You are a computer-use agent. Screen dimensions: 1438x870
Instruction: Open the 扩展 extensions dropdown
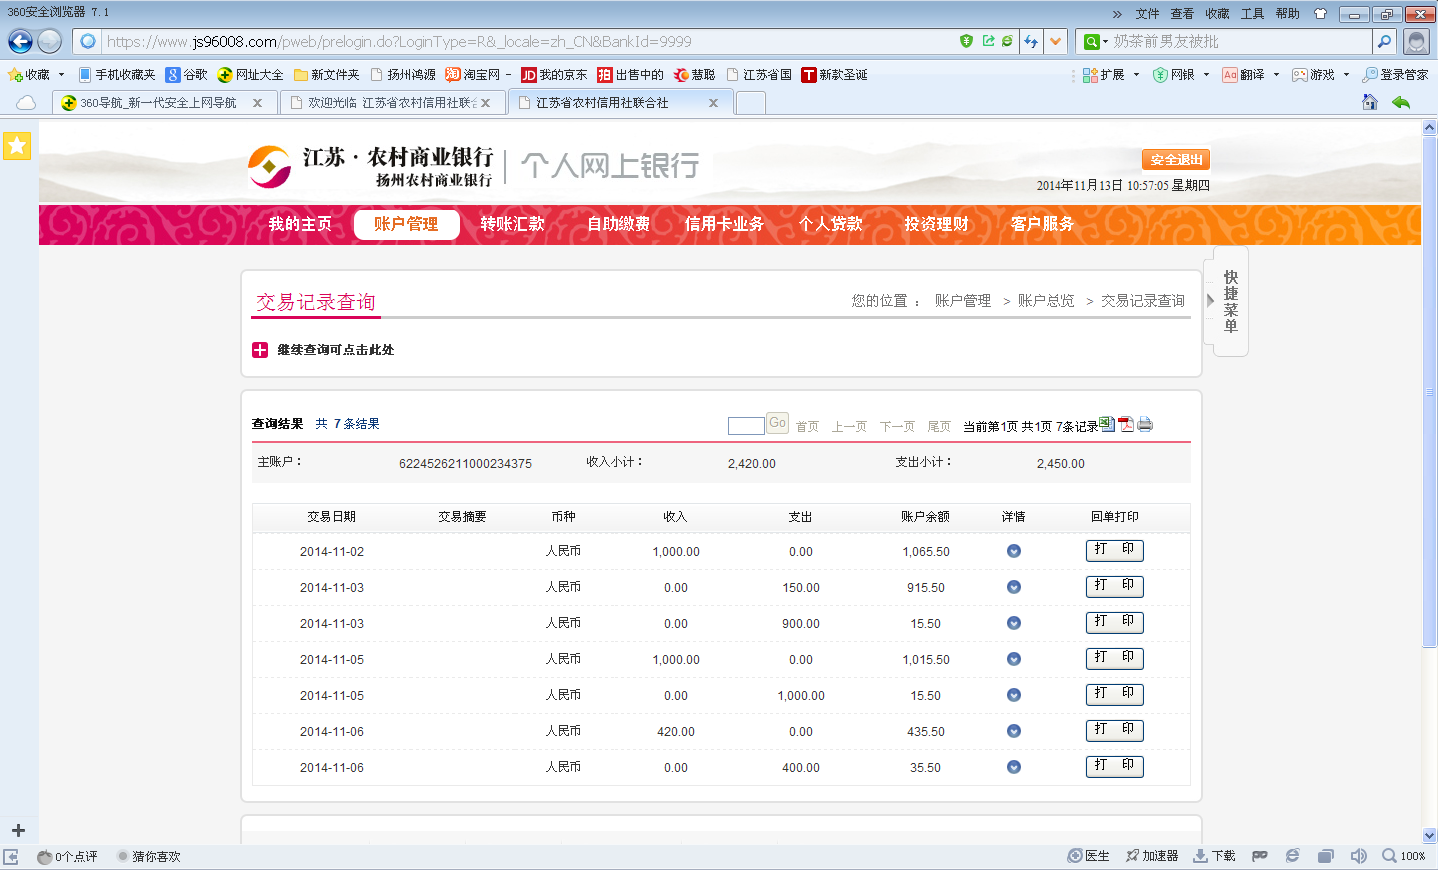click(1111, 75)
